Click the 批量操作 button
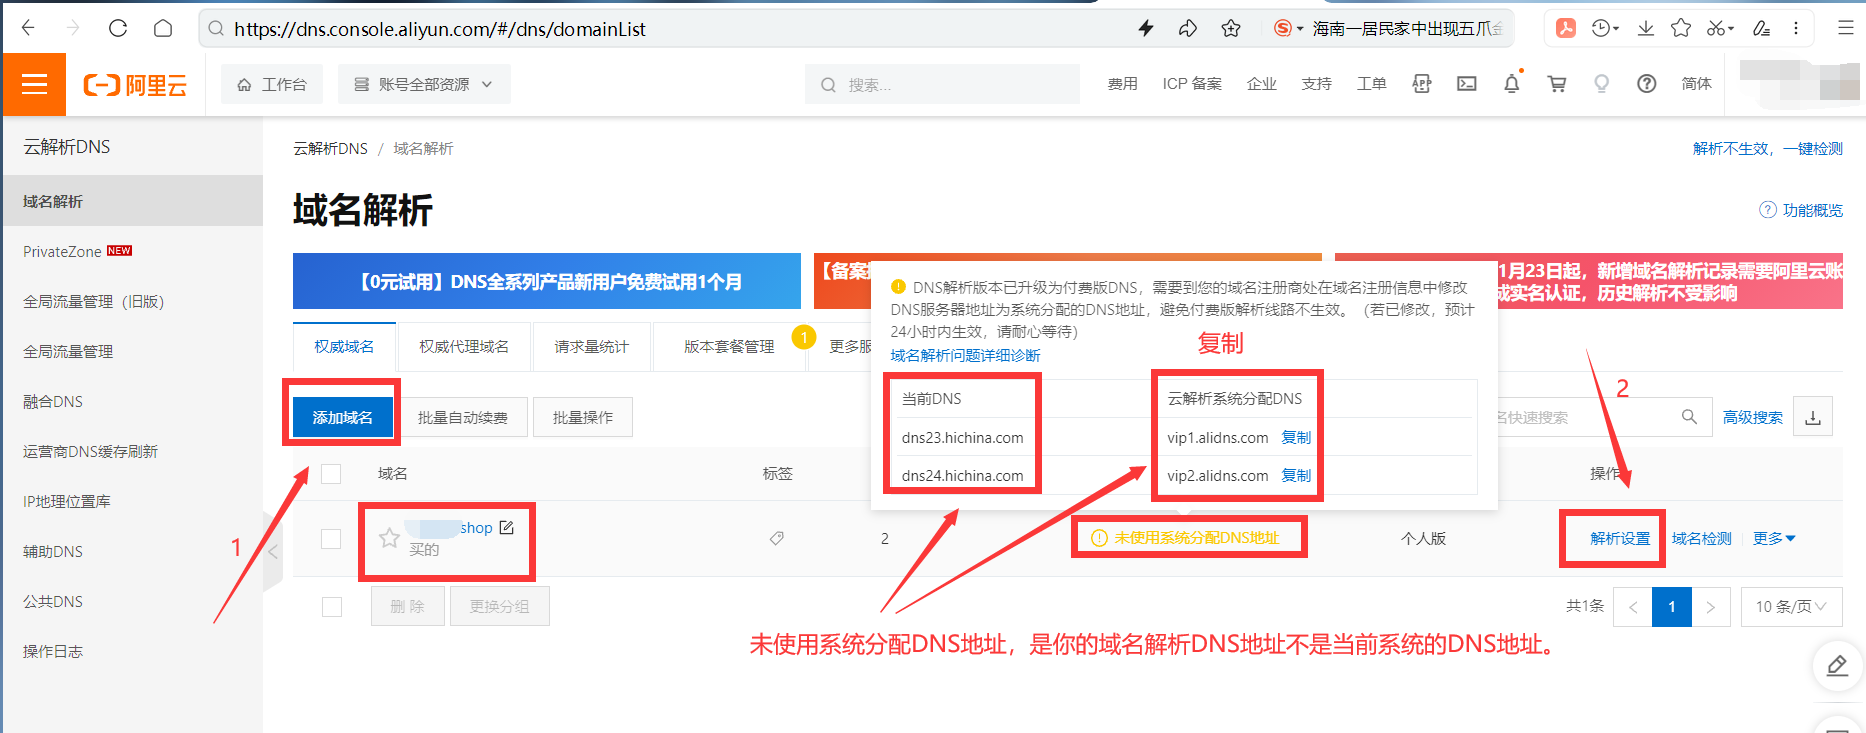1866x733 pixels. coord(583,417)
